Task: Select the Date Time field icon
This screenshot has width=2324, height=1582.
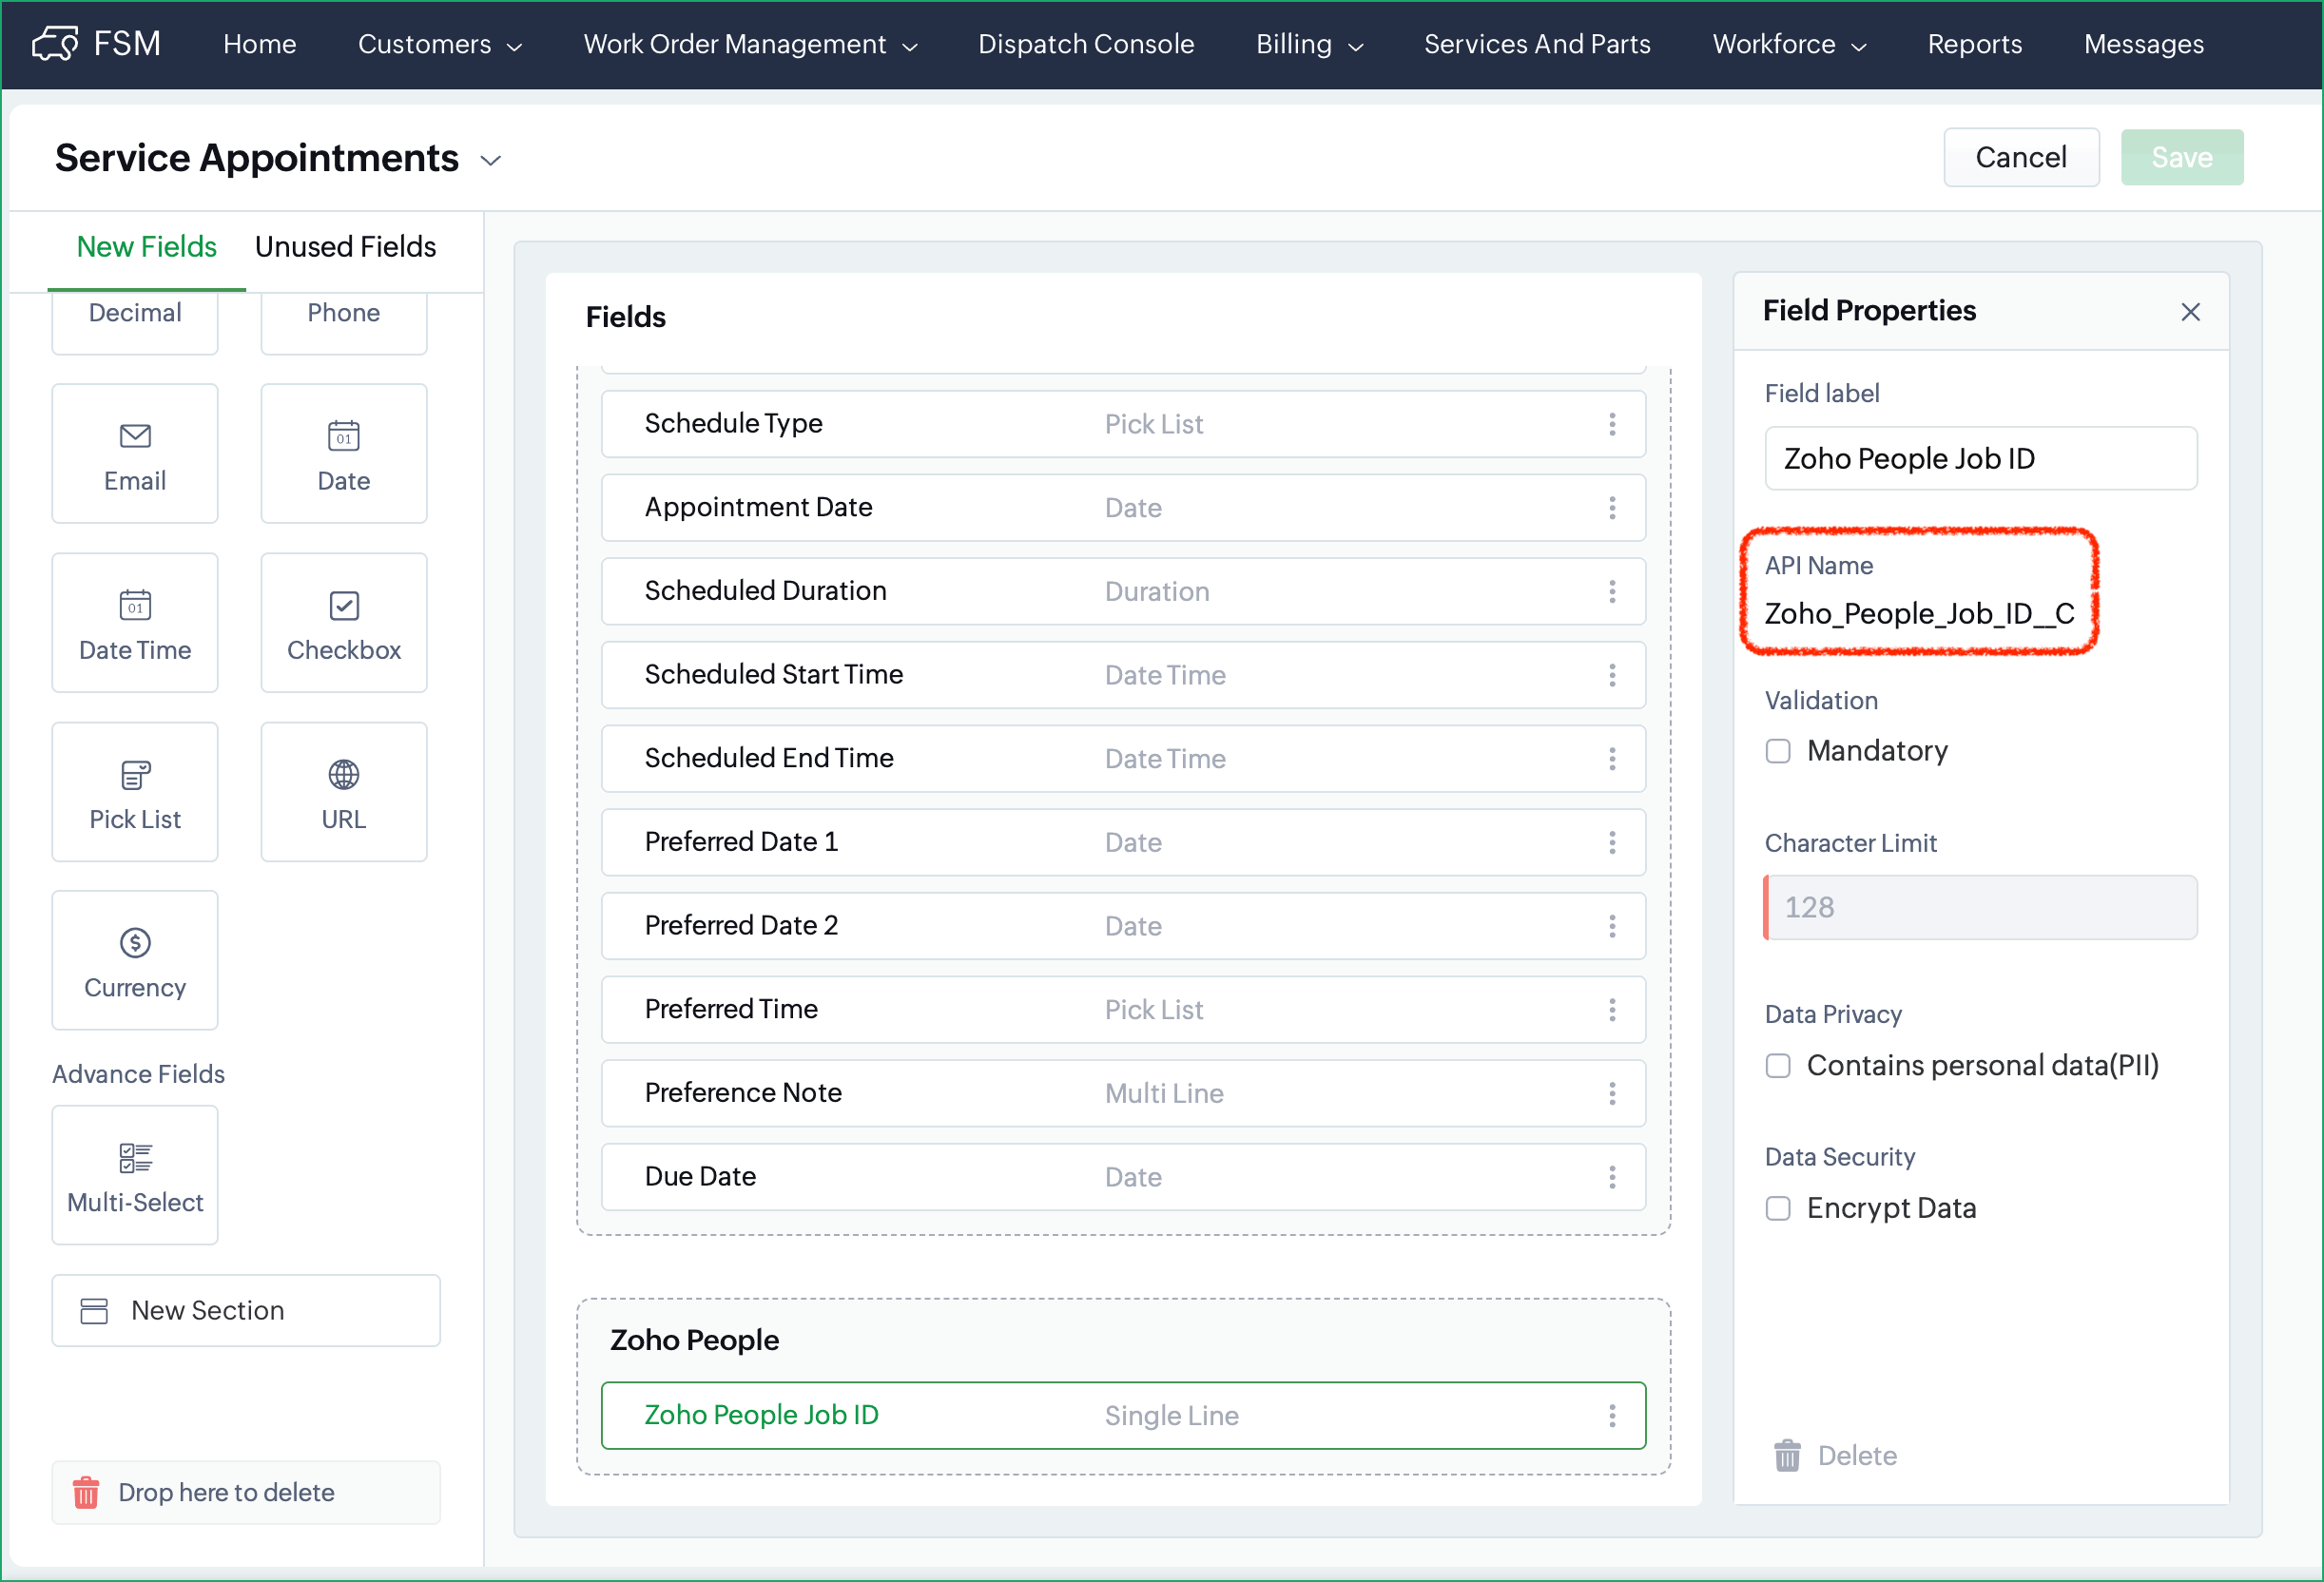Action: (x=135, y=605)
